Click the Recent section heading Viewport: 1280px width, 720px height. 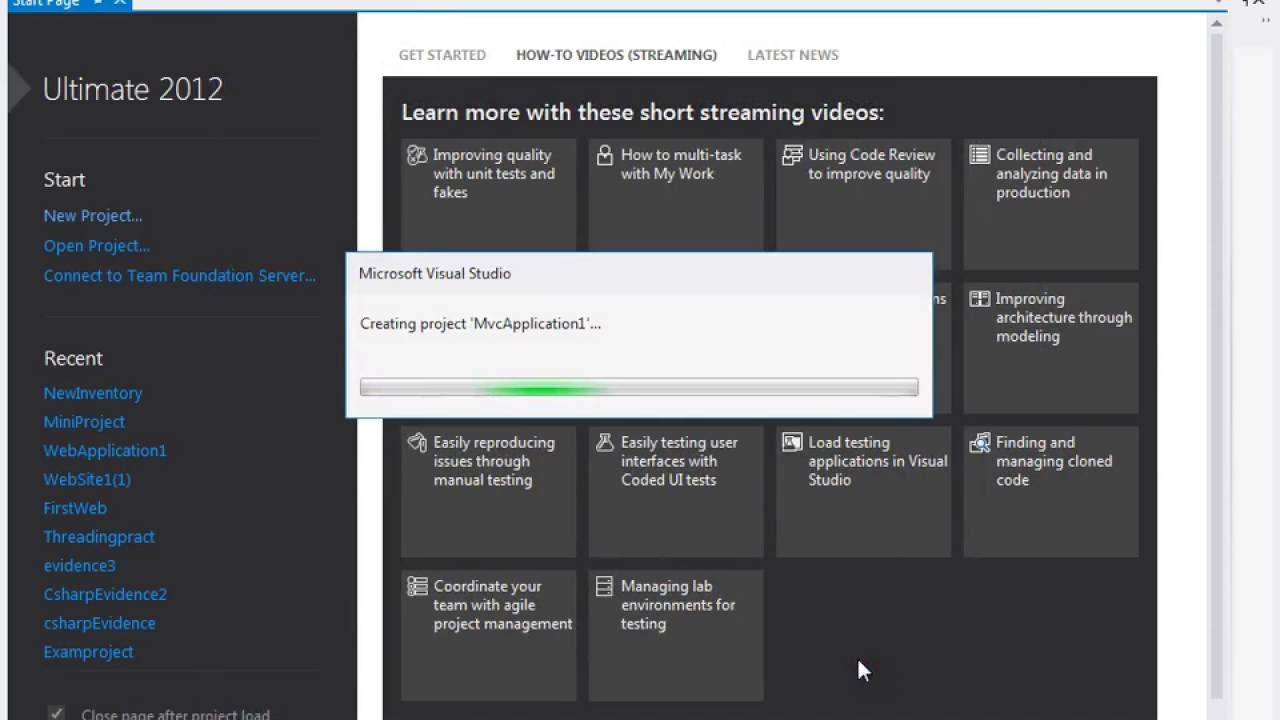tap(73, 358)
